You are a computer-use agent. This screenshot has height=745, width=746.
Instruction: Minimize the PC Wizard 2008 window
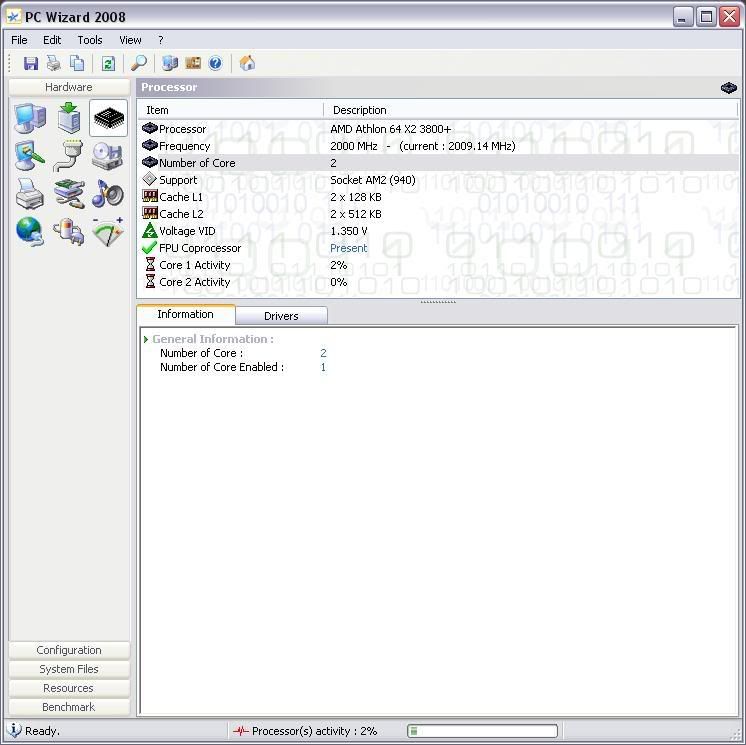[x=683, y=17]
